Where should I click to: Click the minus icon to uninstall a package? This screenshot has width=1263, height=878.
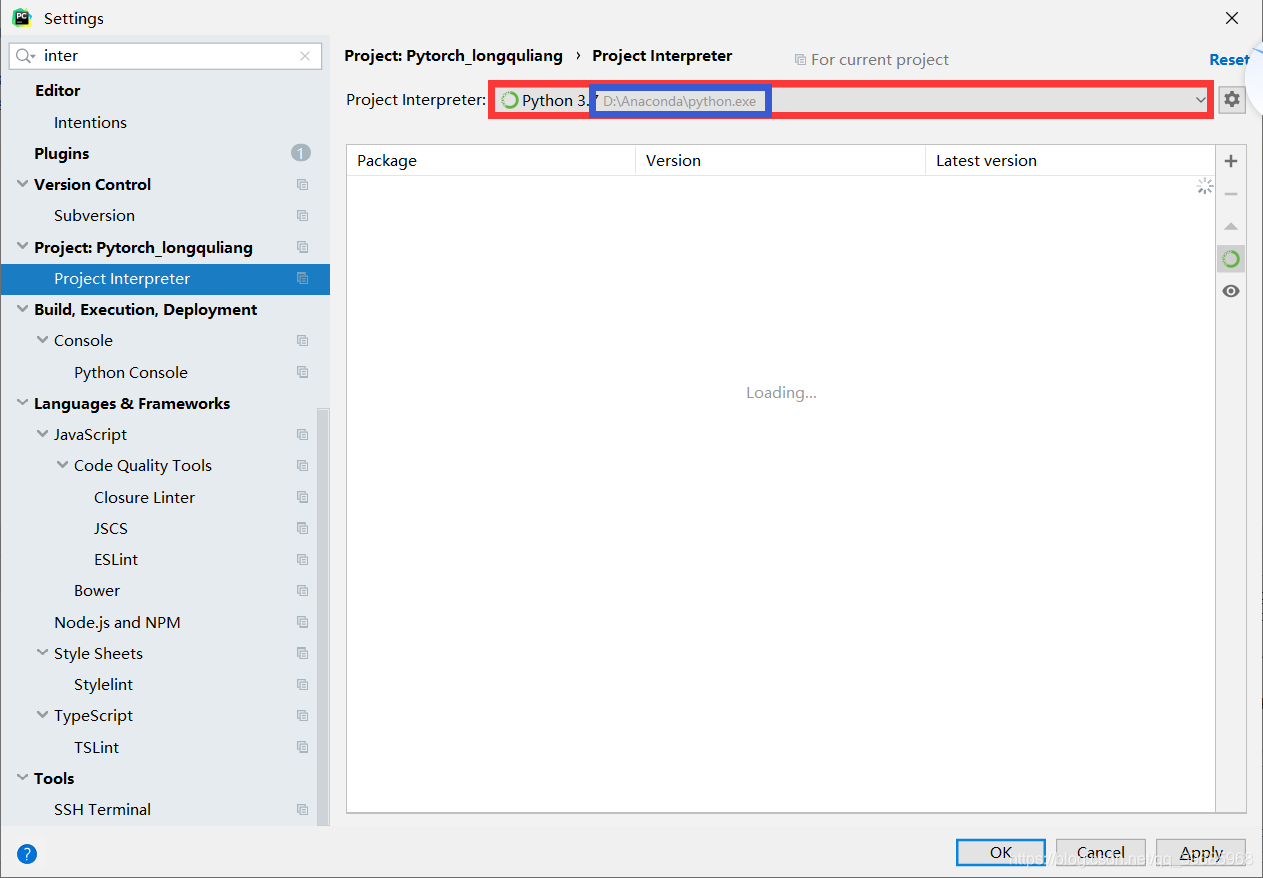coord(1231,194)
